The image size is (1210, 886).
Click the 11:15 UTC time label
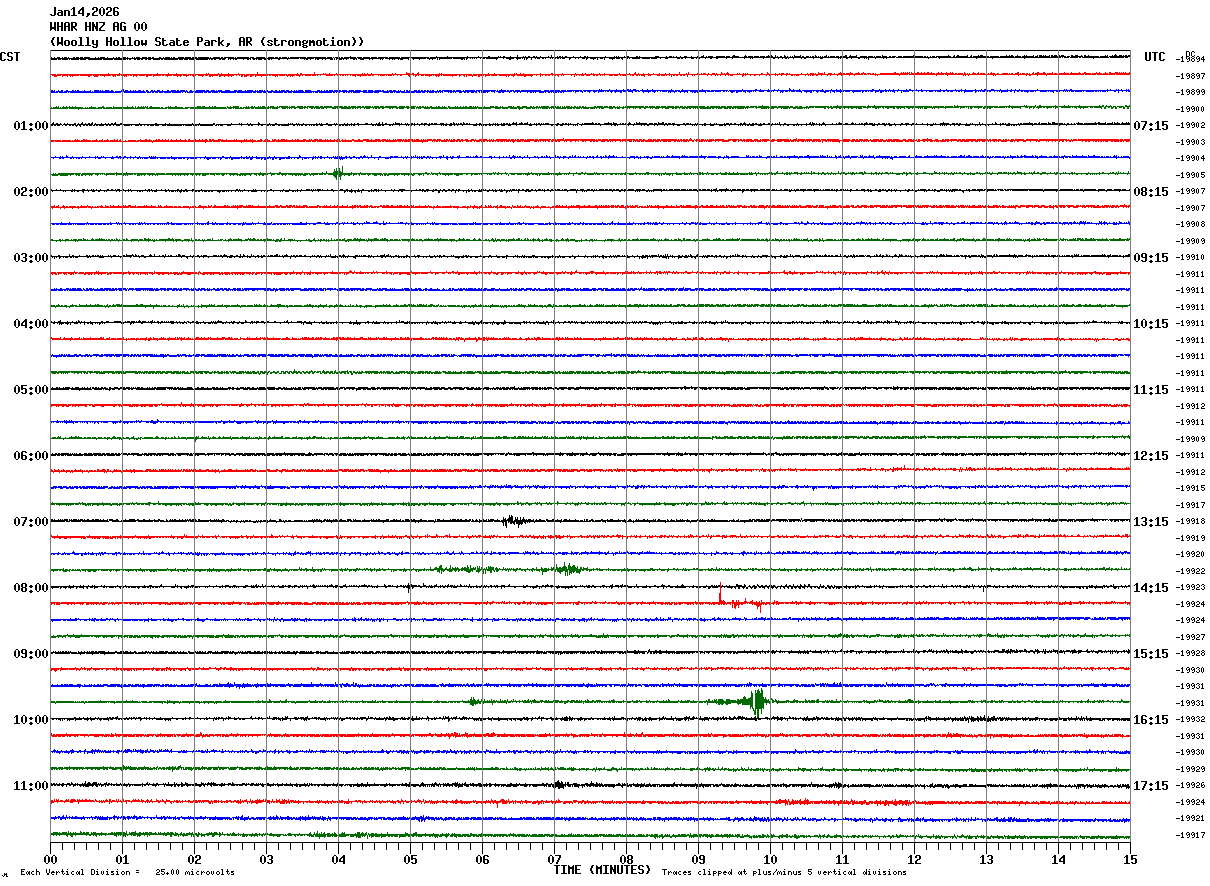point(1151,390)
